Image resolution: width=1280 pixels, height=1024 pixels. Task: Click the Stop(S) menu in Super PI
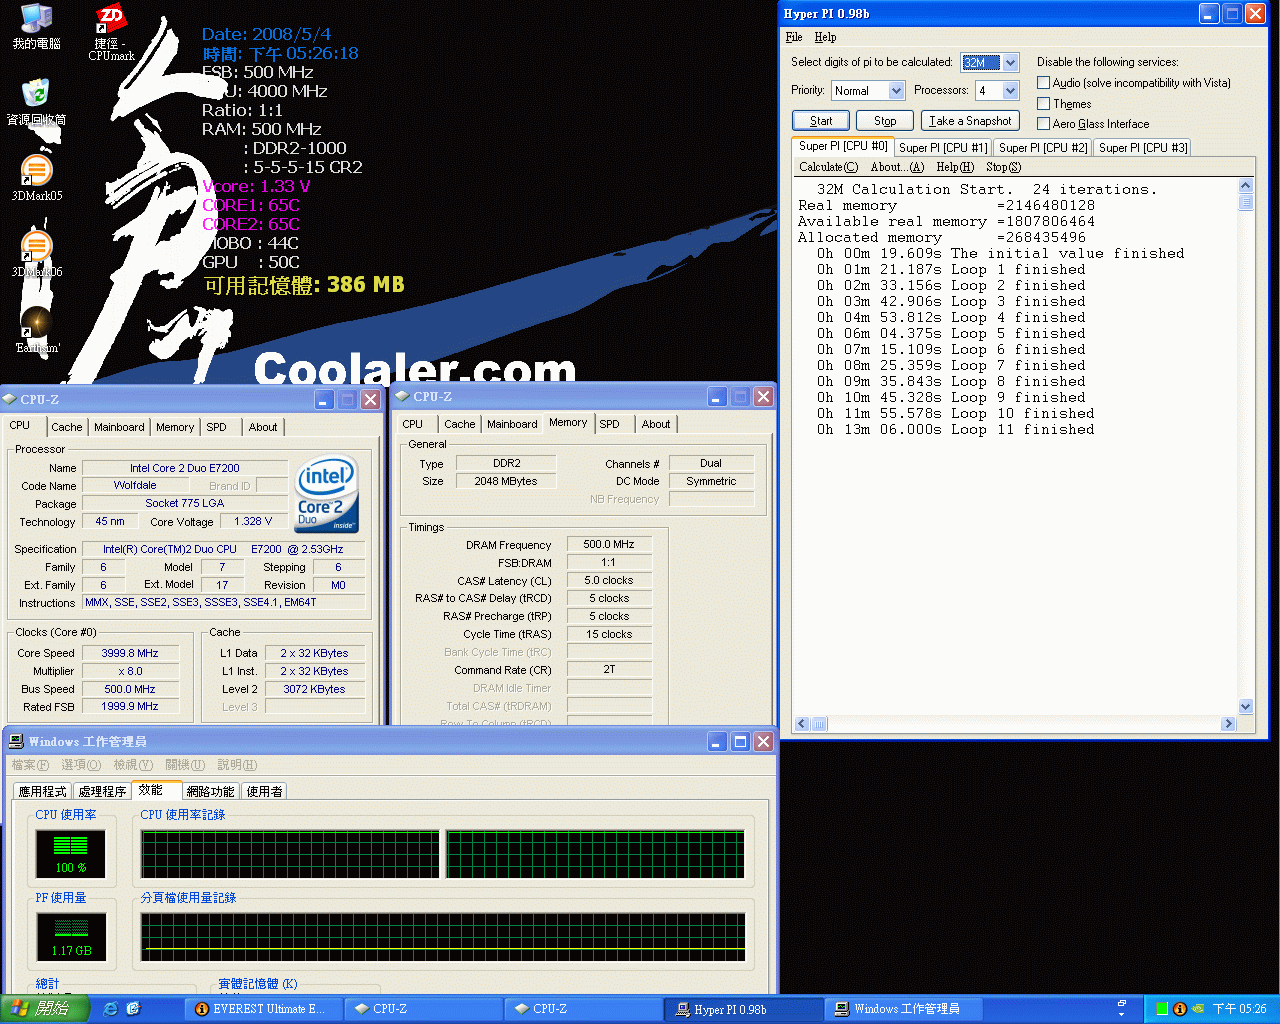point(1004,167)
